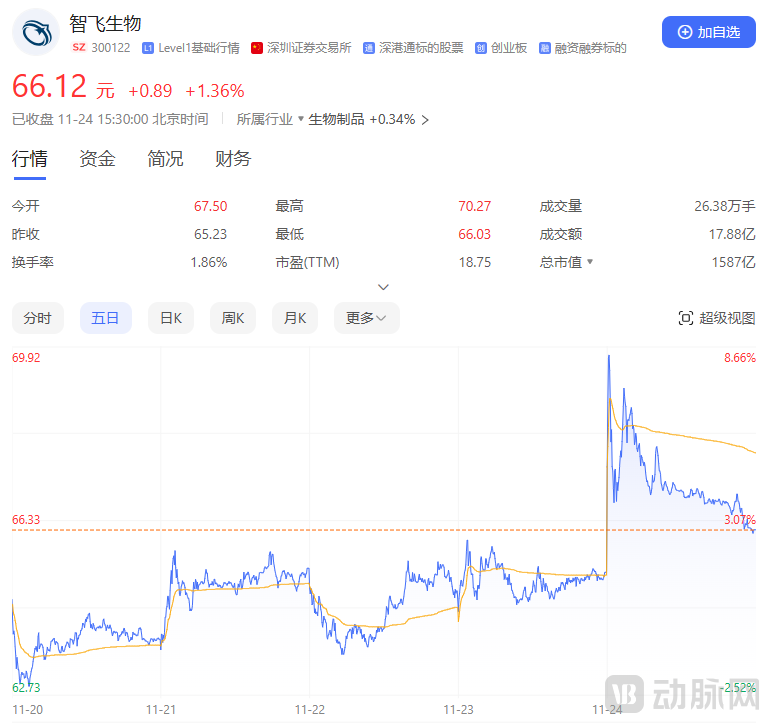Image resolution: width=769 pixels, height=723 pixels.
Task: Expand the 所属行业 dropdown arrow
Action: click(301, 119)
